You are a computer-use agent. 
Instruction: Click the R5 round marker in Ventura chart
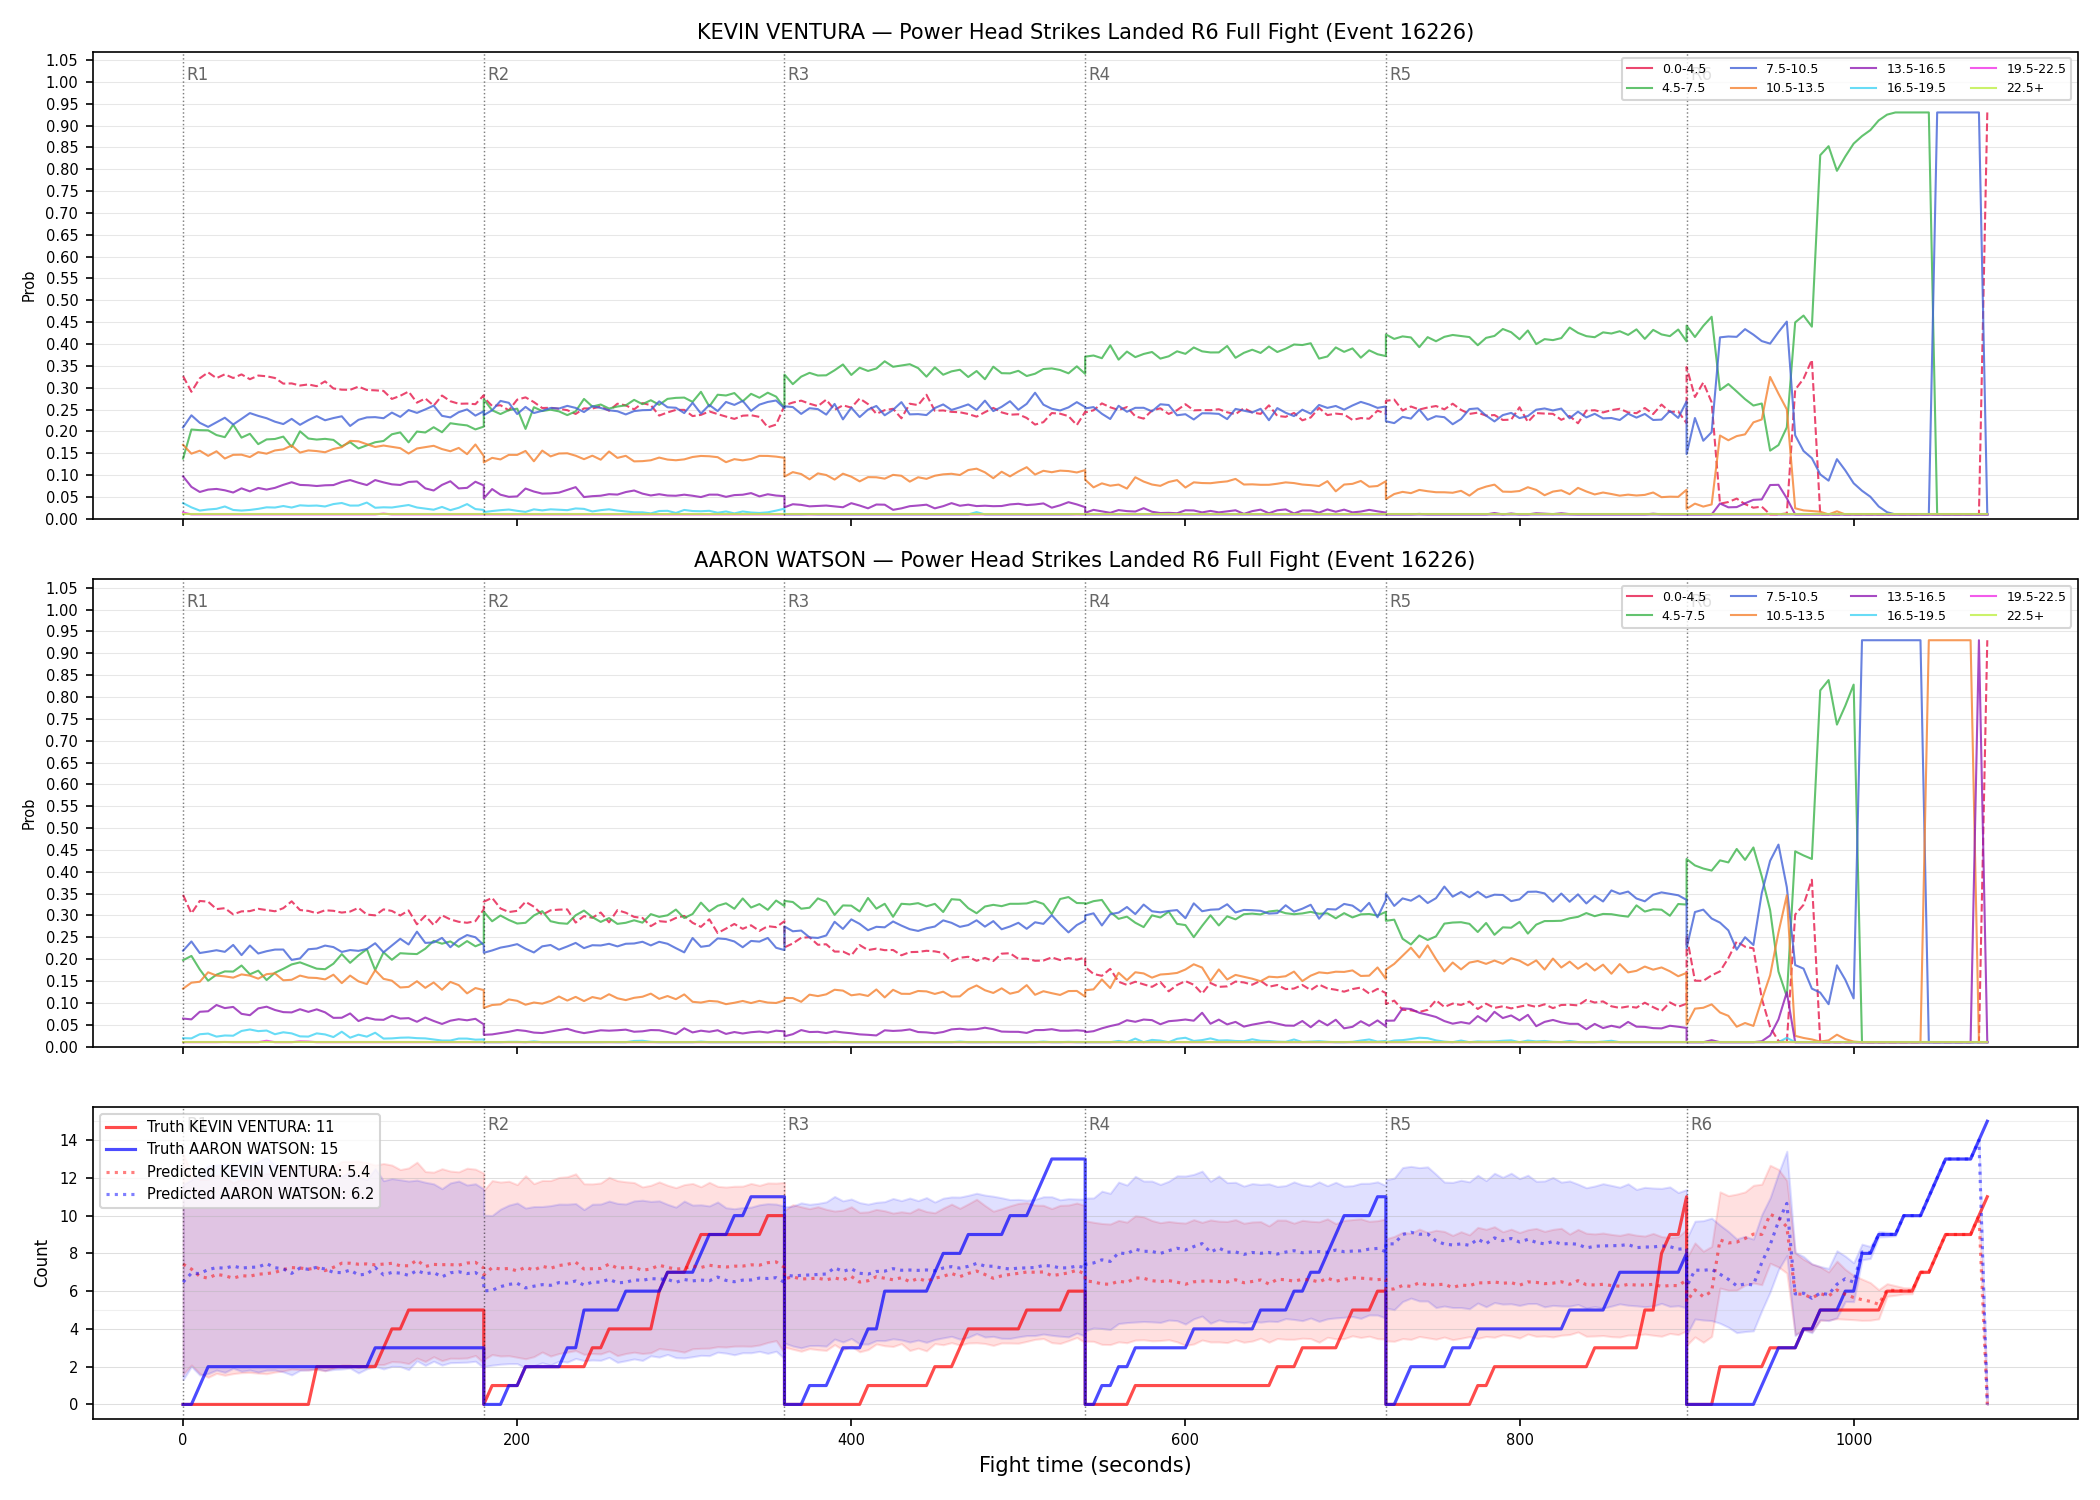pos(1400,74)
